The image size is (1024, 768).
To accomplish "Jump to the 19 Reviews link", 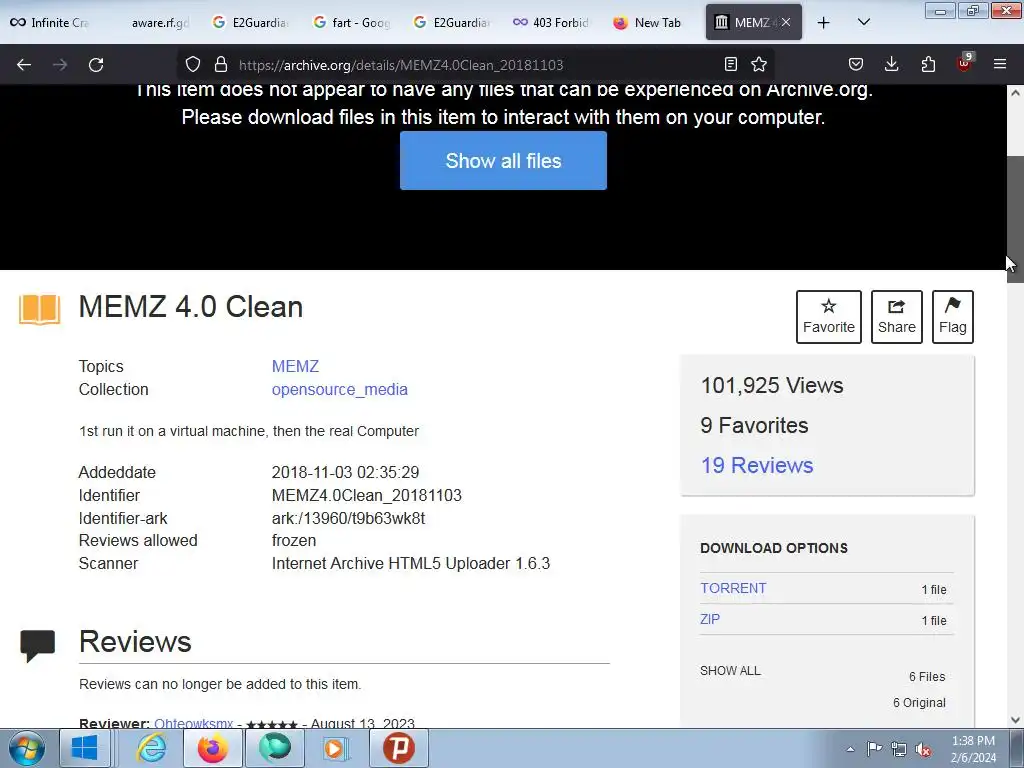I will (757, 465).
